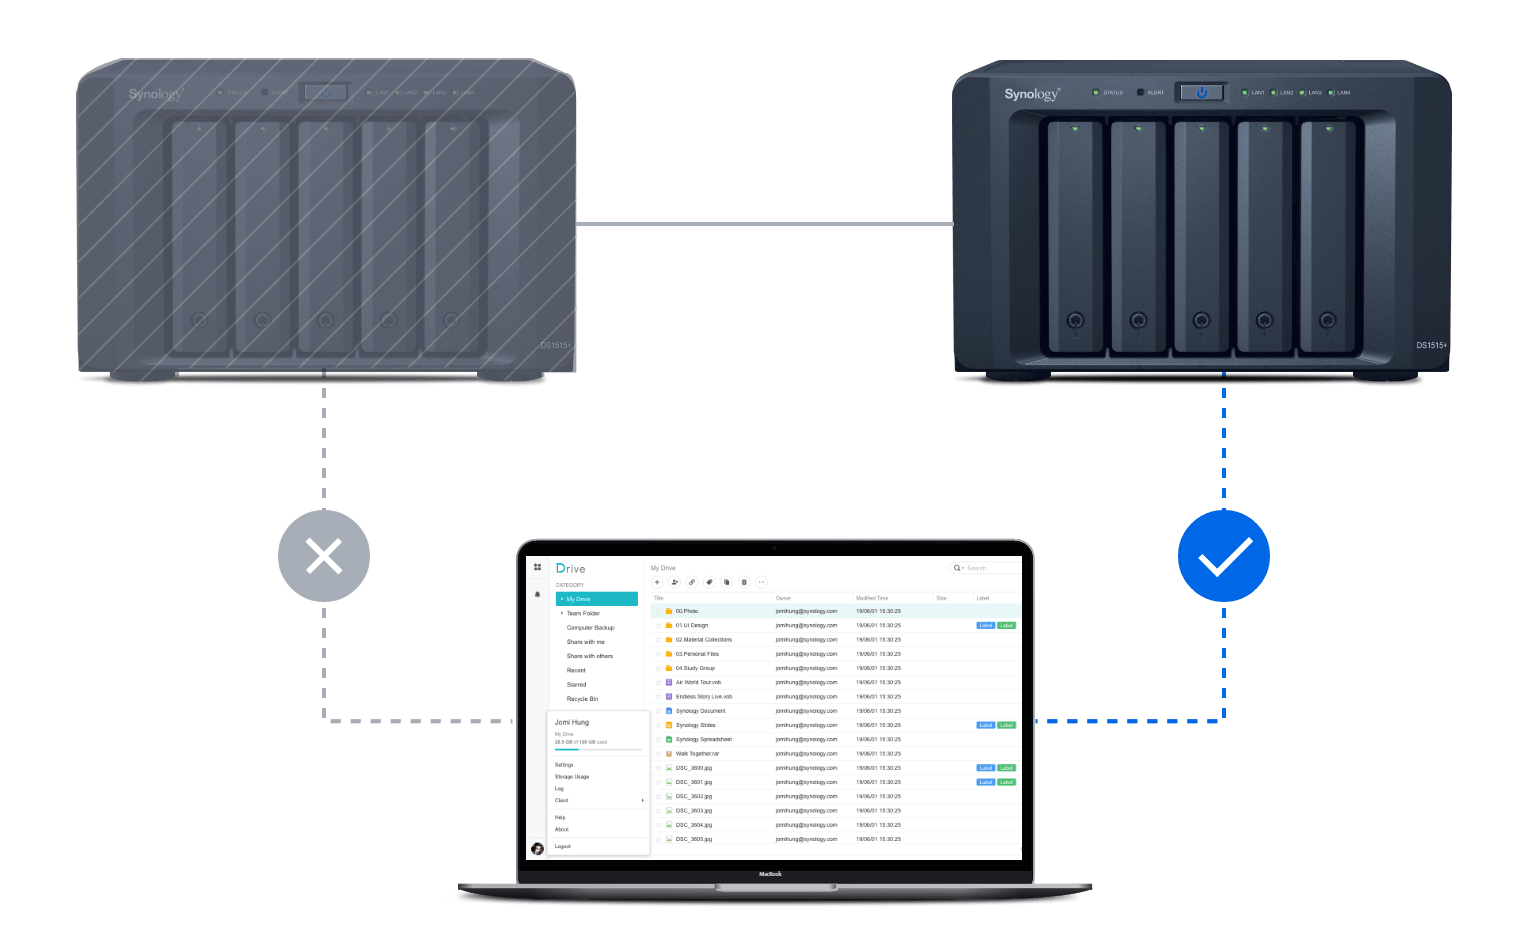Click the search magnifier icon
Screen dimensions: 1520x950
point(957,568)
